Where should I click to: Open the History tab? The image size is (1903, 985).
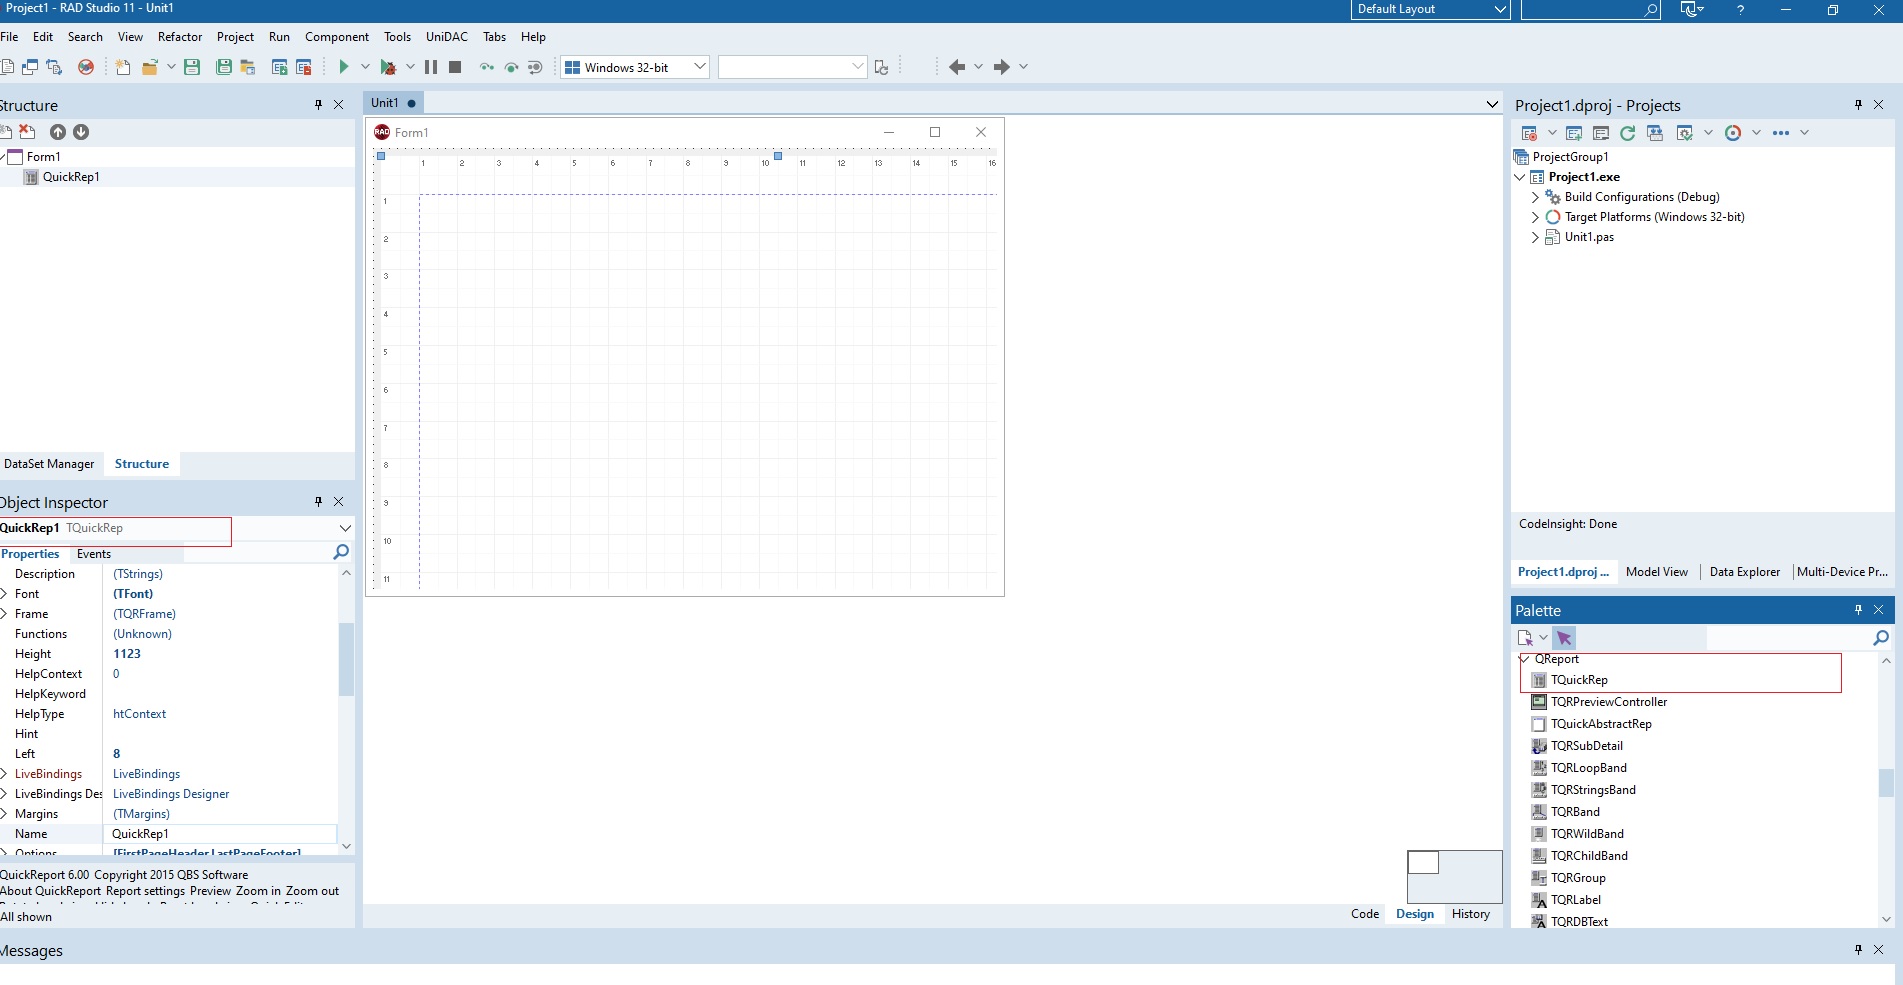1471,914
